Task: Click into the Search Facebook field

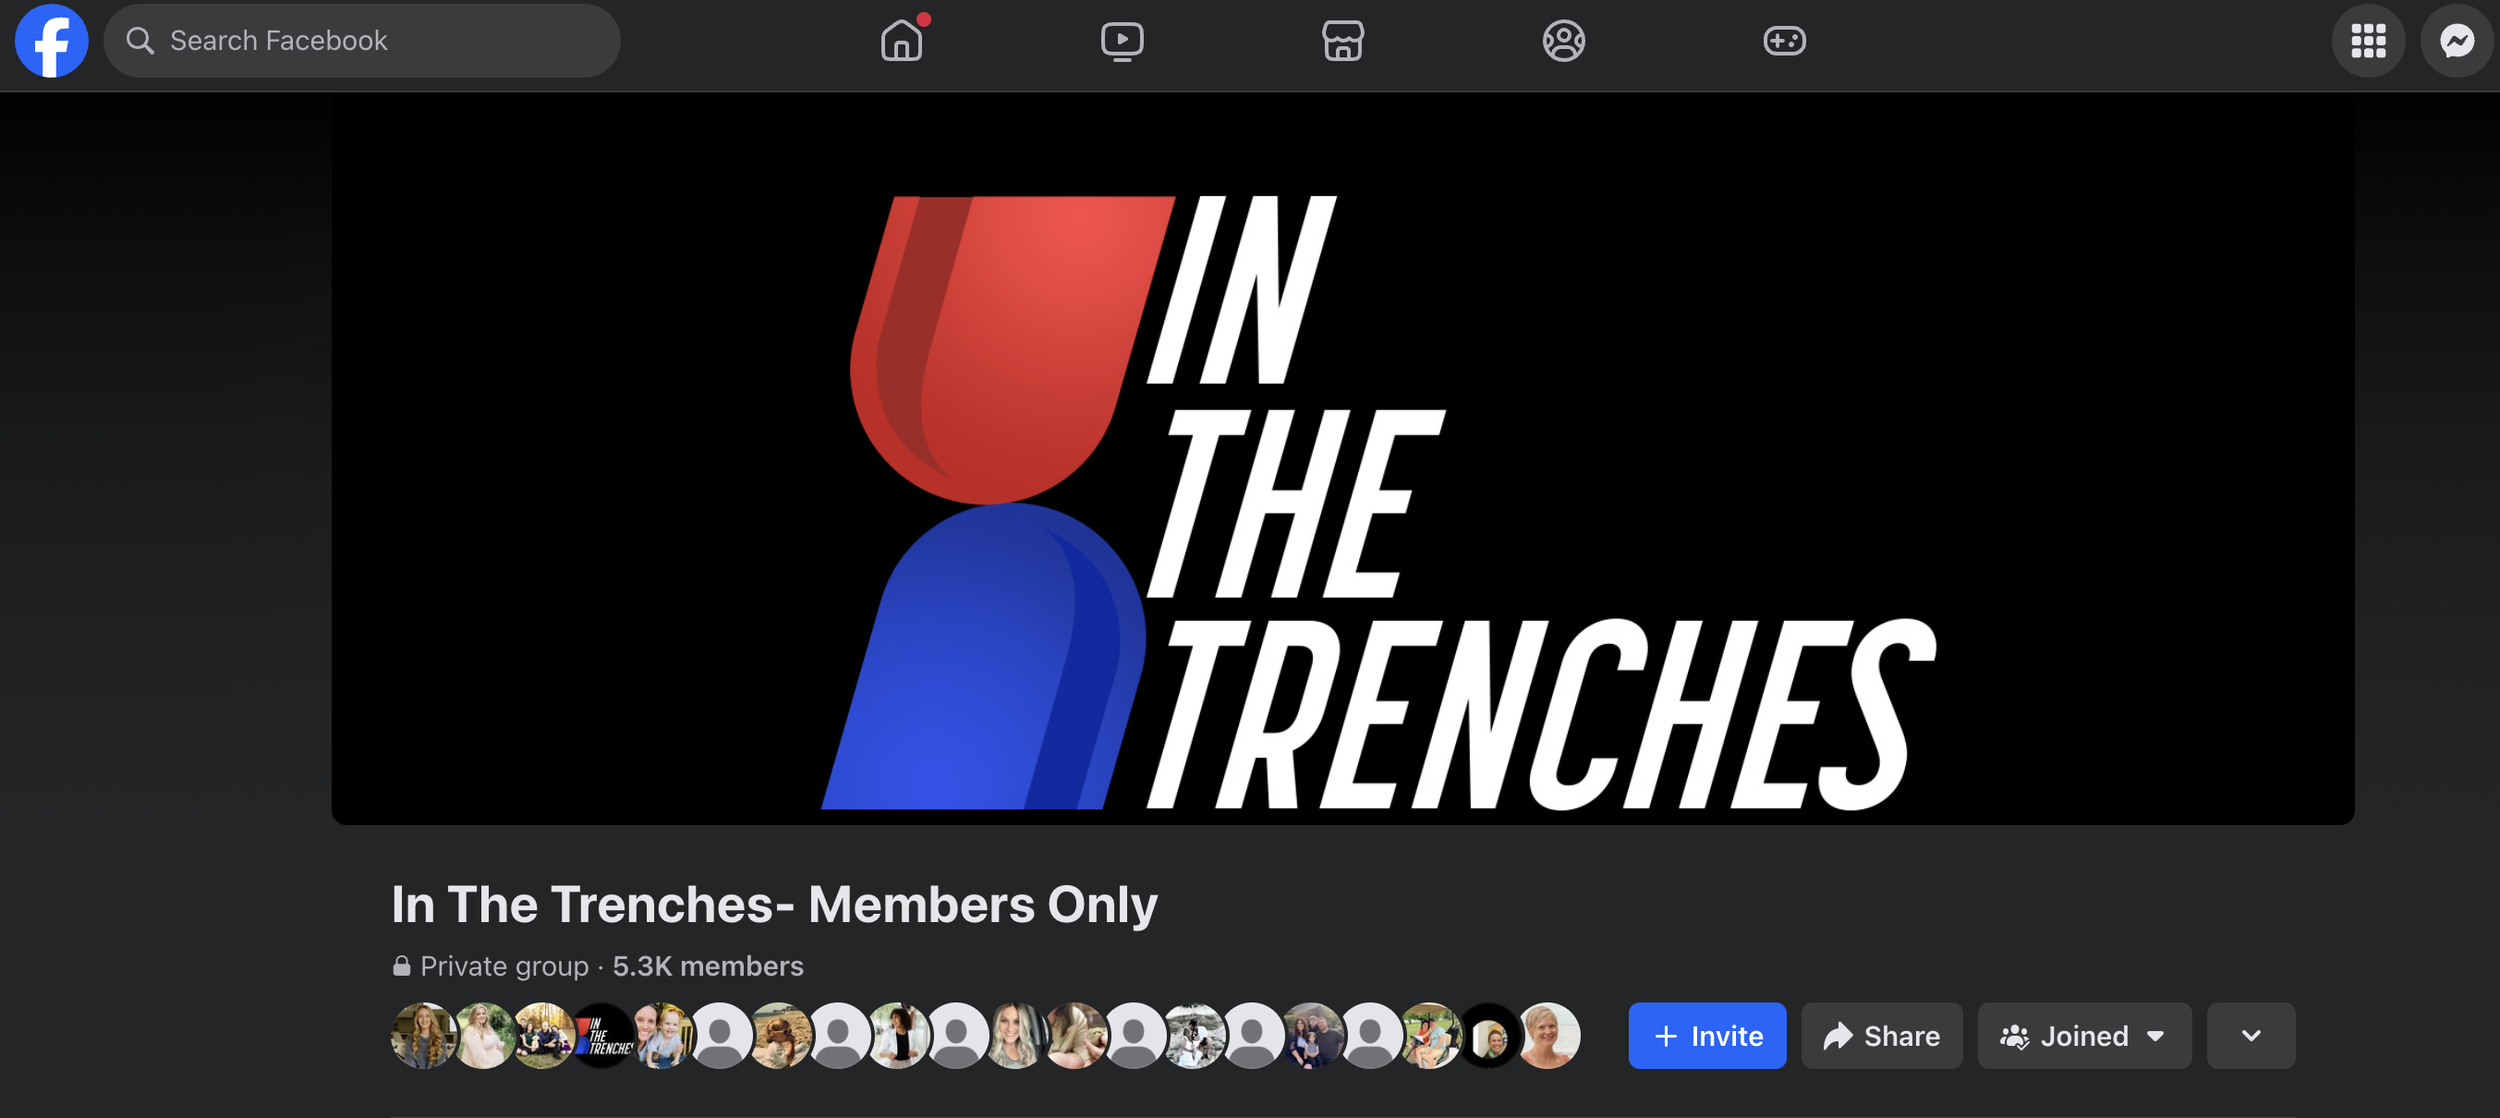Action: (362, 41)
